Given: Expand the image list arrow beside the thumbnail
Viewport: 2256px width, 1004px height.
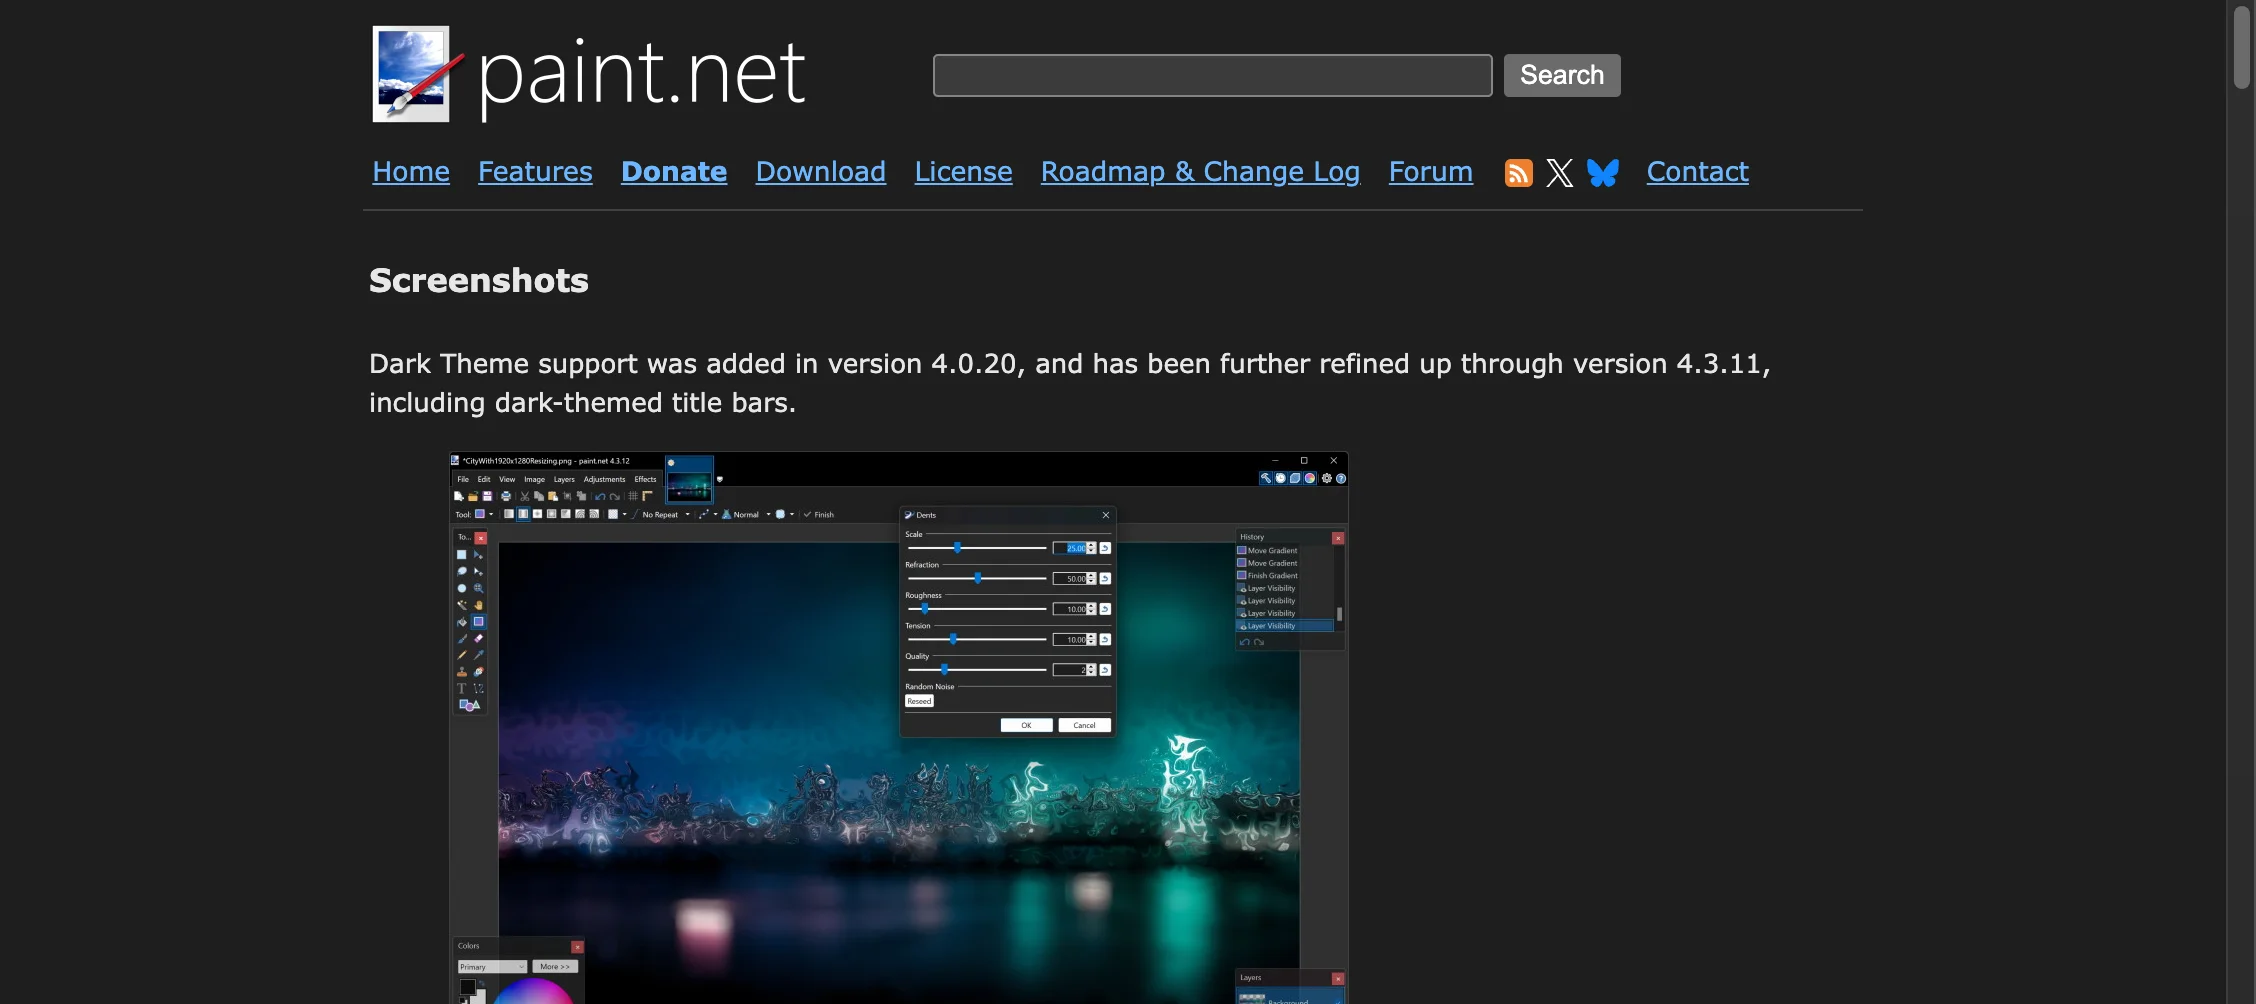Looking at the screenshot, I should [x=720, y=479].
